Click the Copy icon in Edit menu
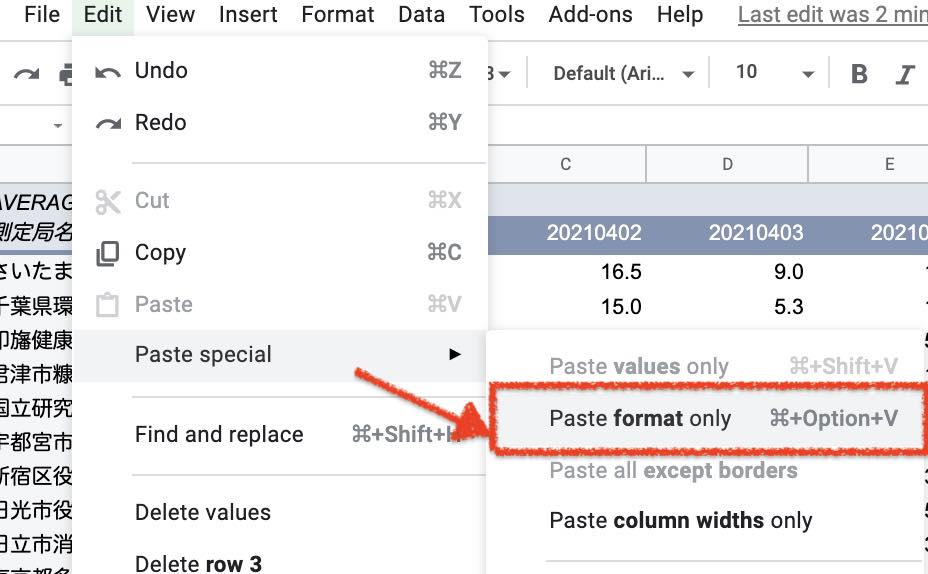928x574 pixels. coord(108,253)
